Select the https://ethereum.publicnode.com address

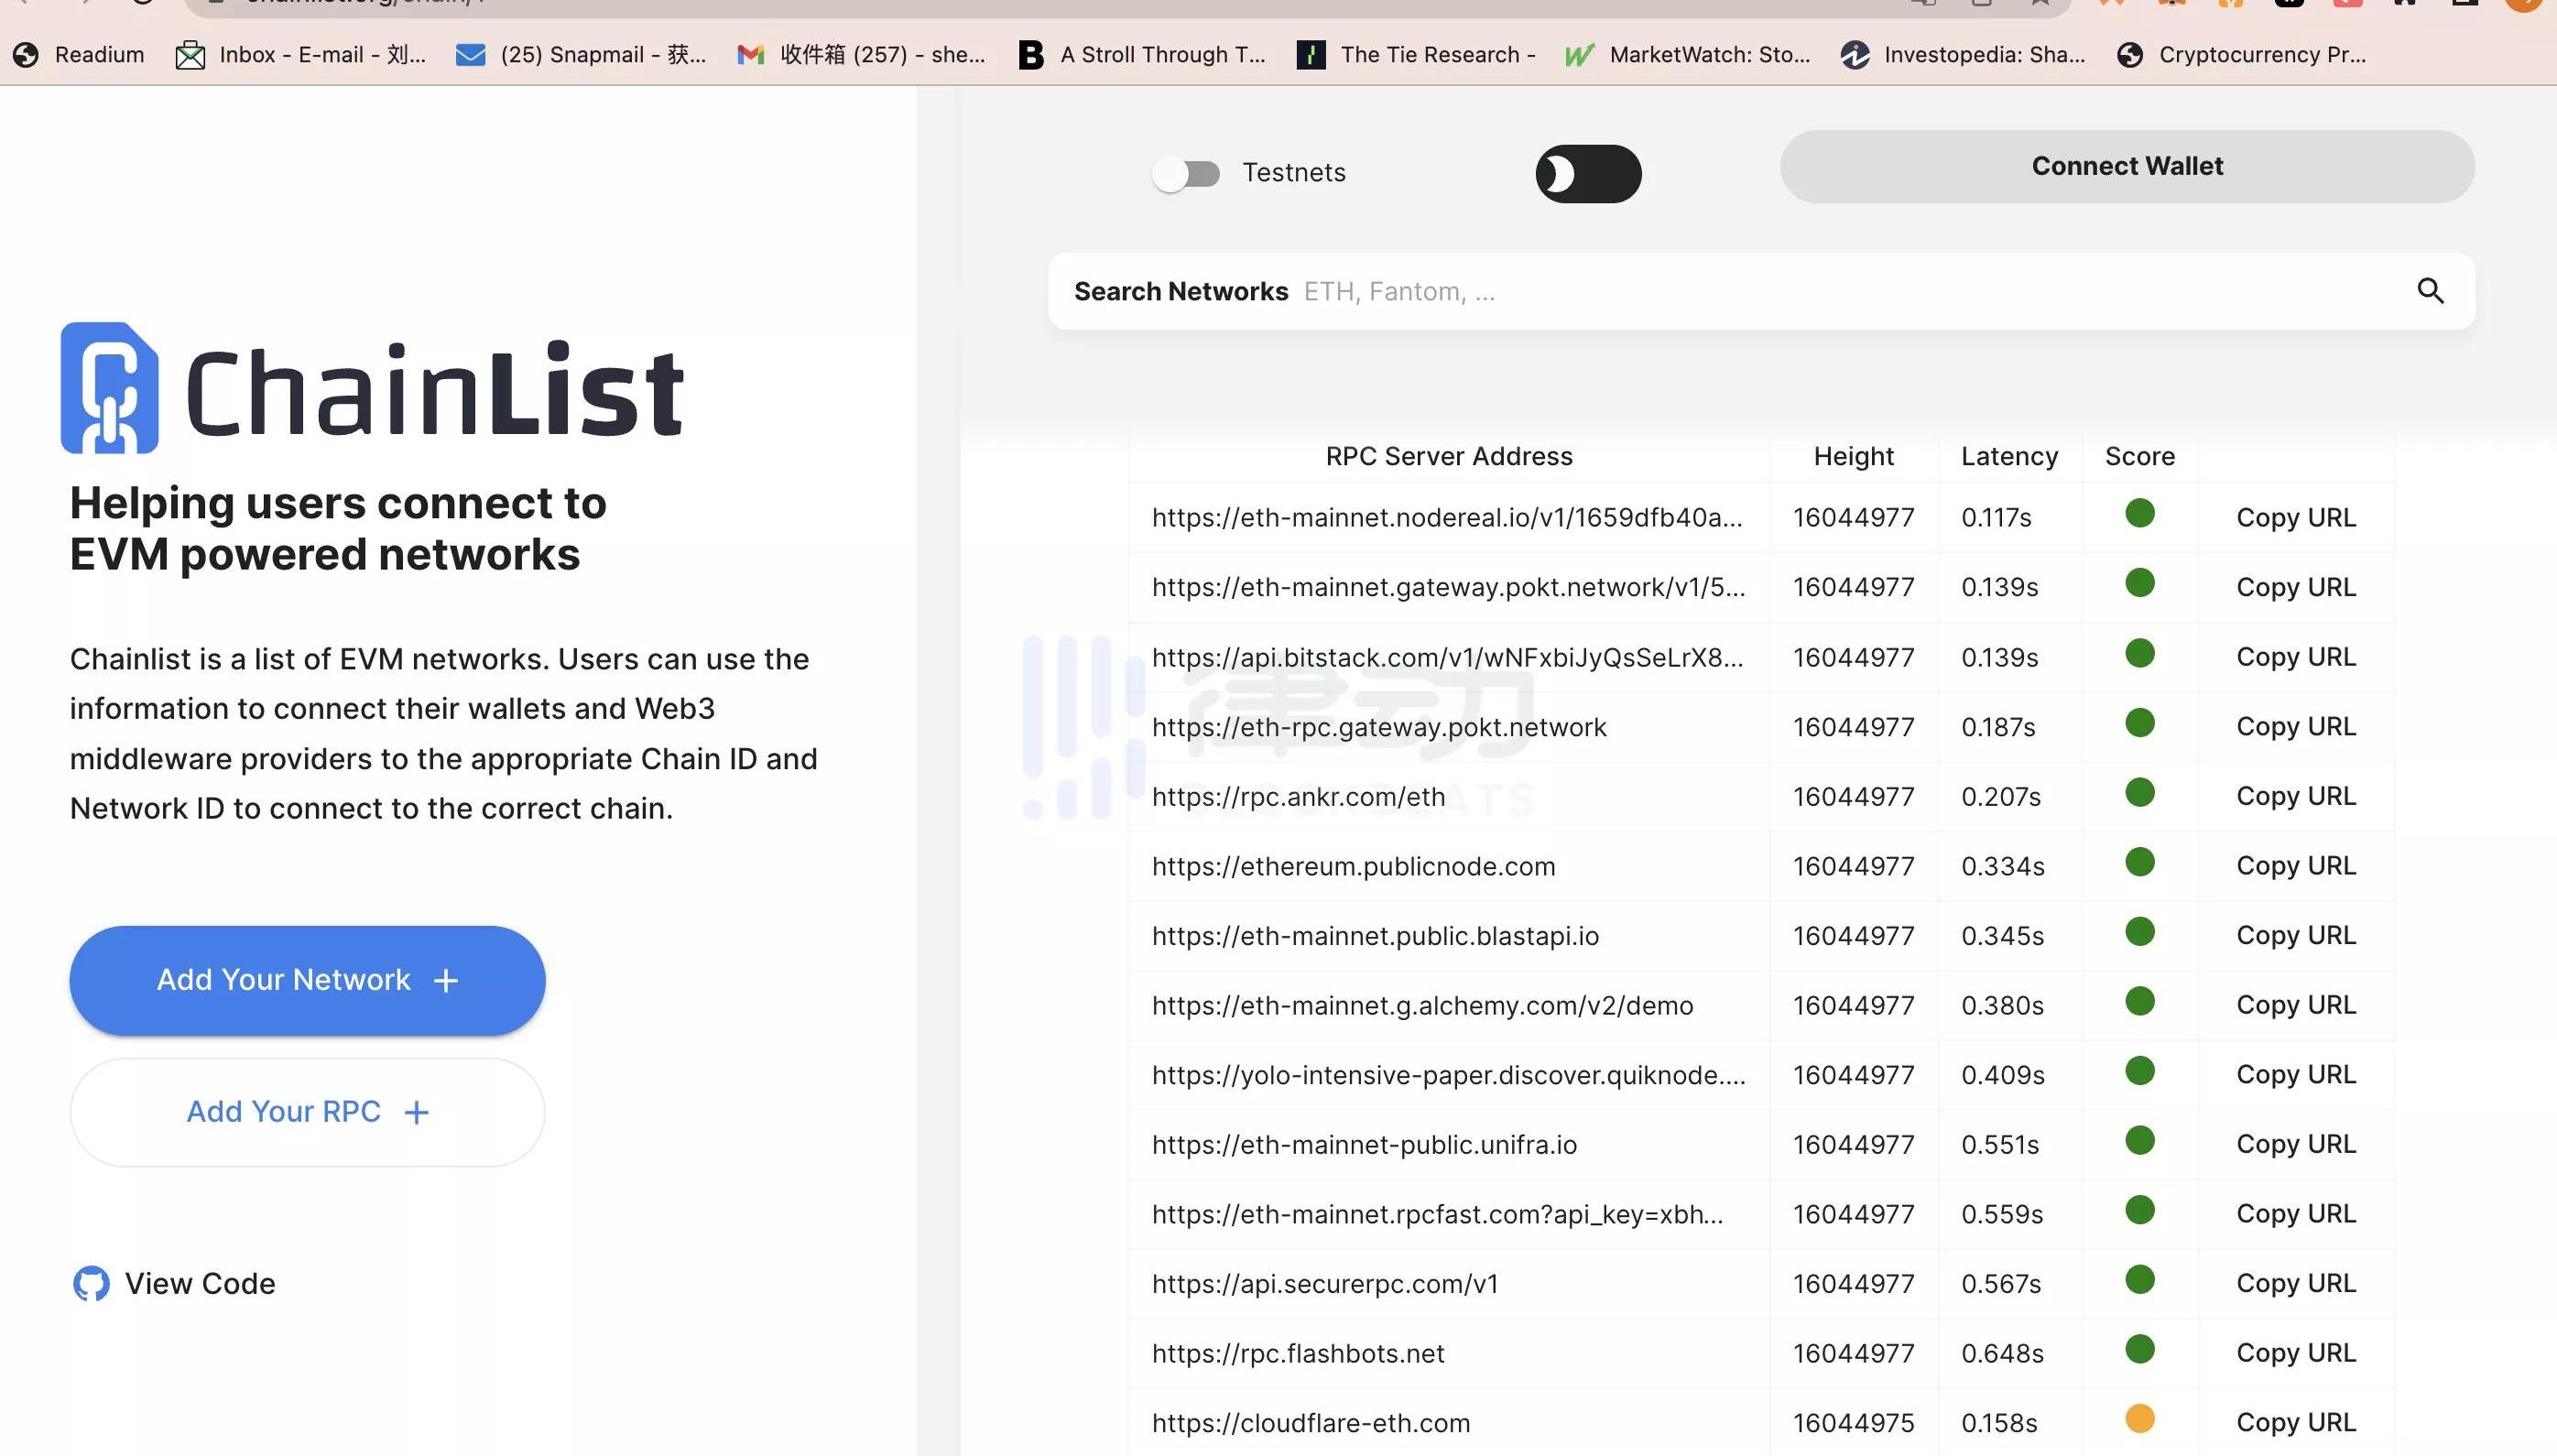click(1353, 866)
